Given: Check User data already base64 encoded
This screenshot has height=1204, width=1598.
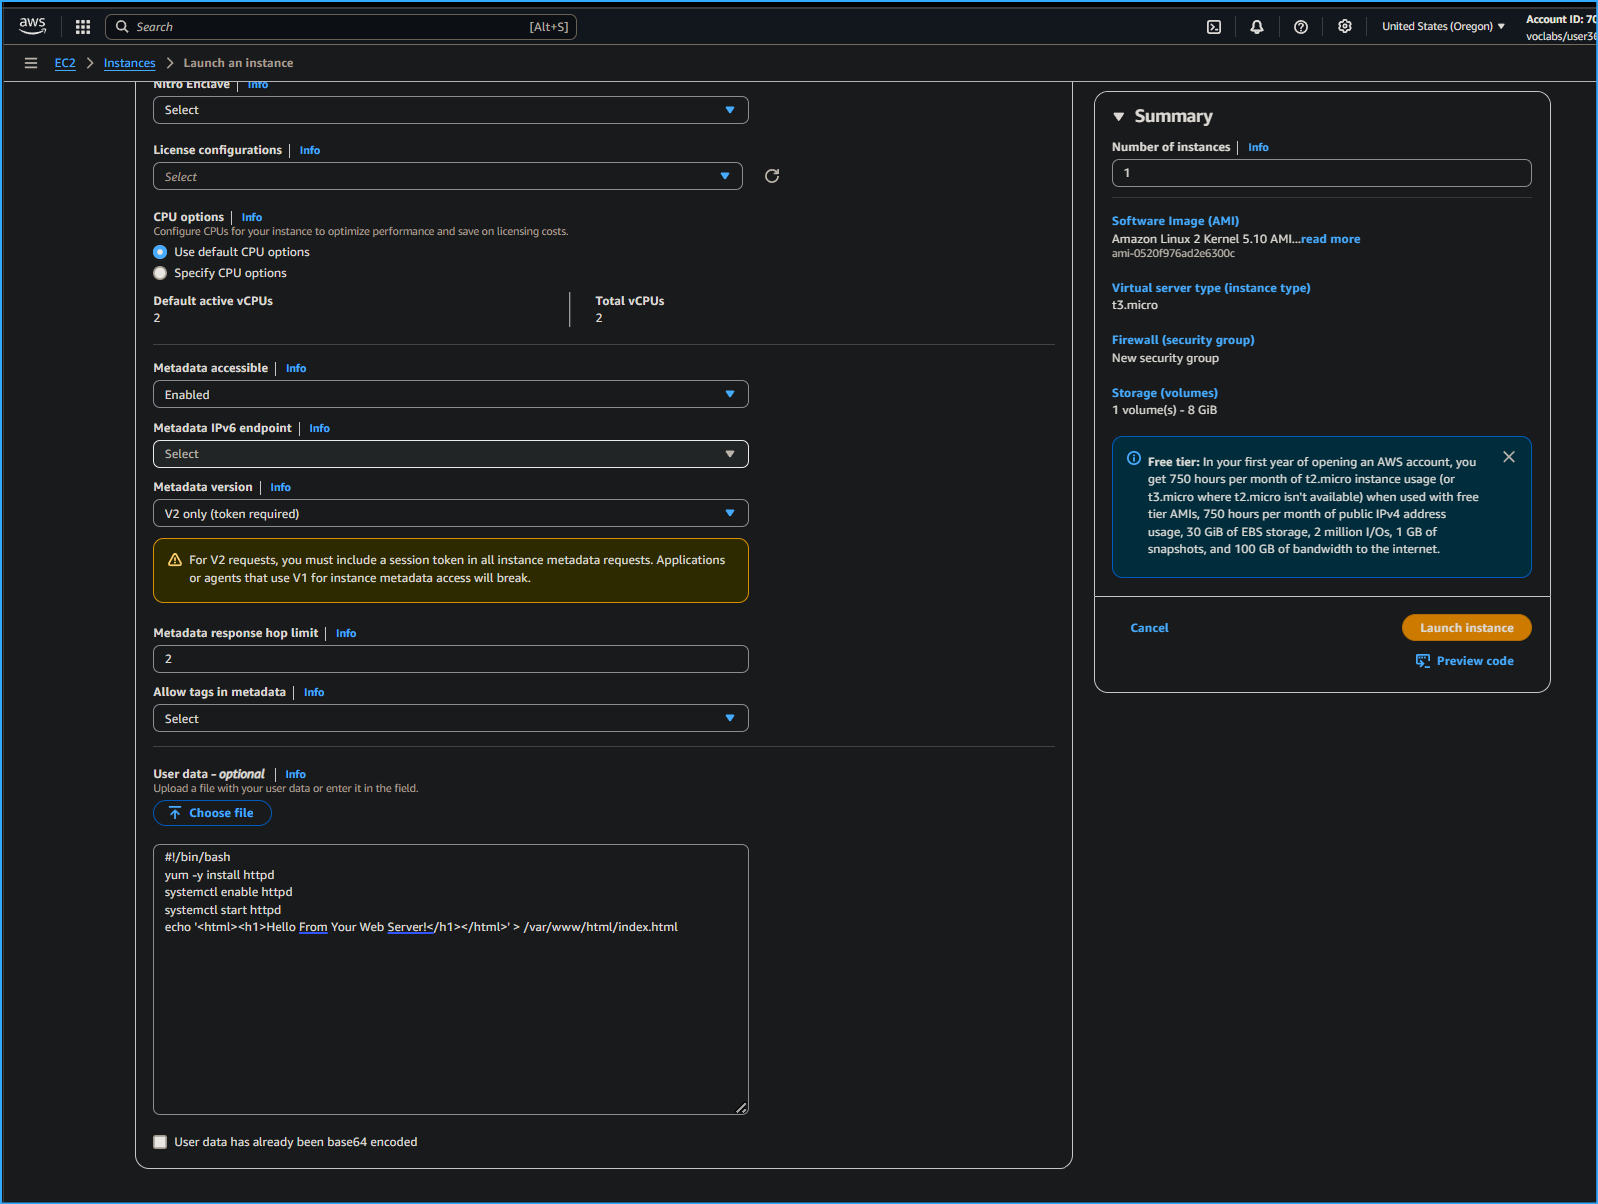Looking at the screenshot, I should point(160,1142).
